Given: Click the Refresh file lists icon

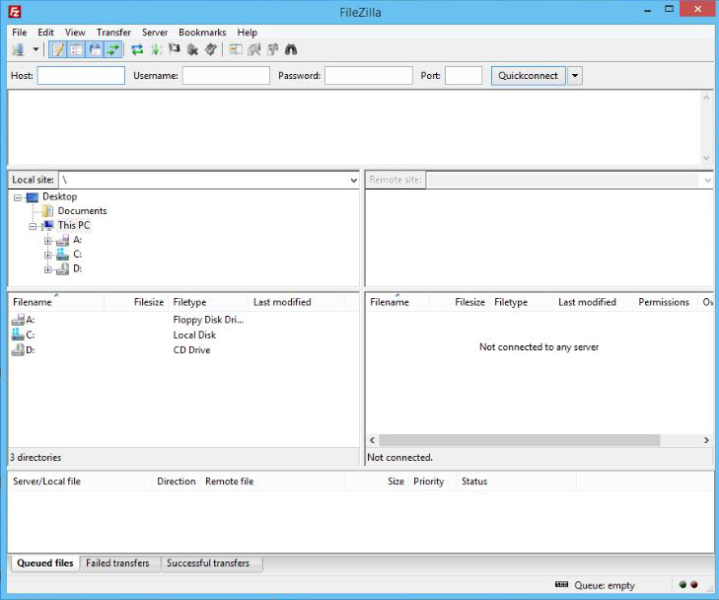Looking at the screenshot, I should (x=137, y=50).
